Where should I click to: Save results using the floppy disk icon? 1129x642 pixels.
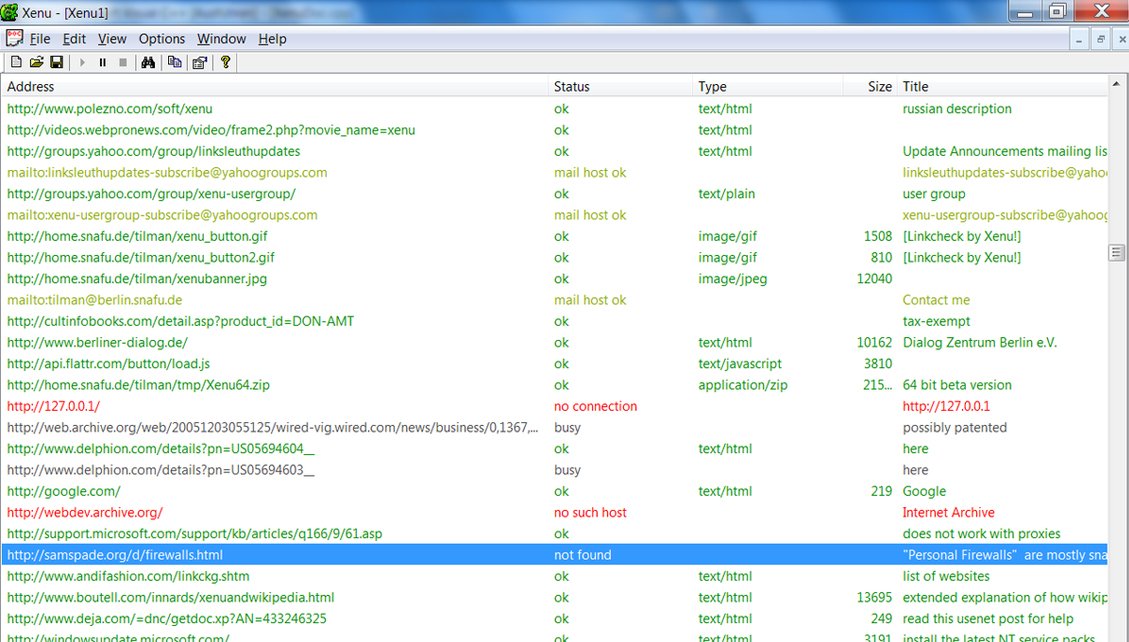56,63
